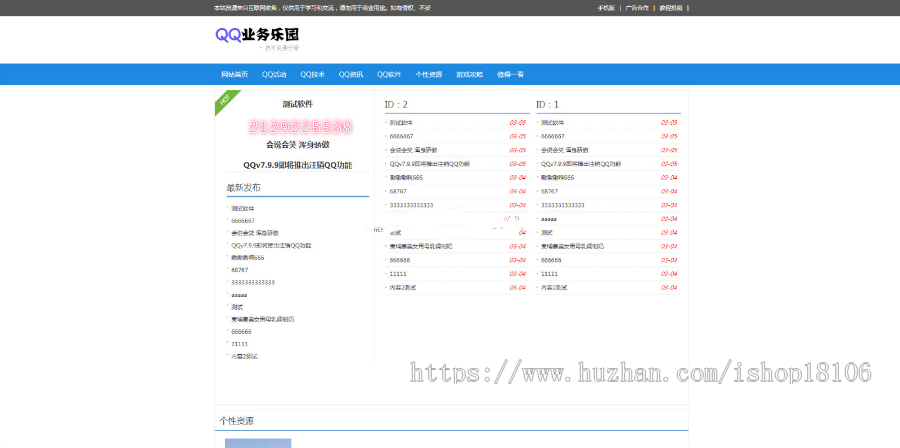Open 666666 in the ID : 1 list
Screen dimensions: 900x448
point(551,260)
